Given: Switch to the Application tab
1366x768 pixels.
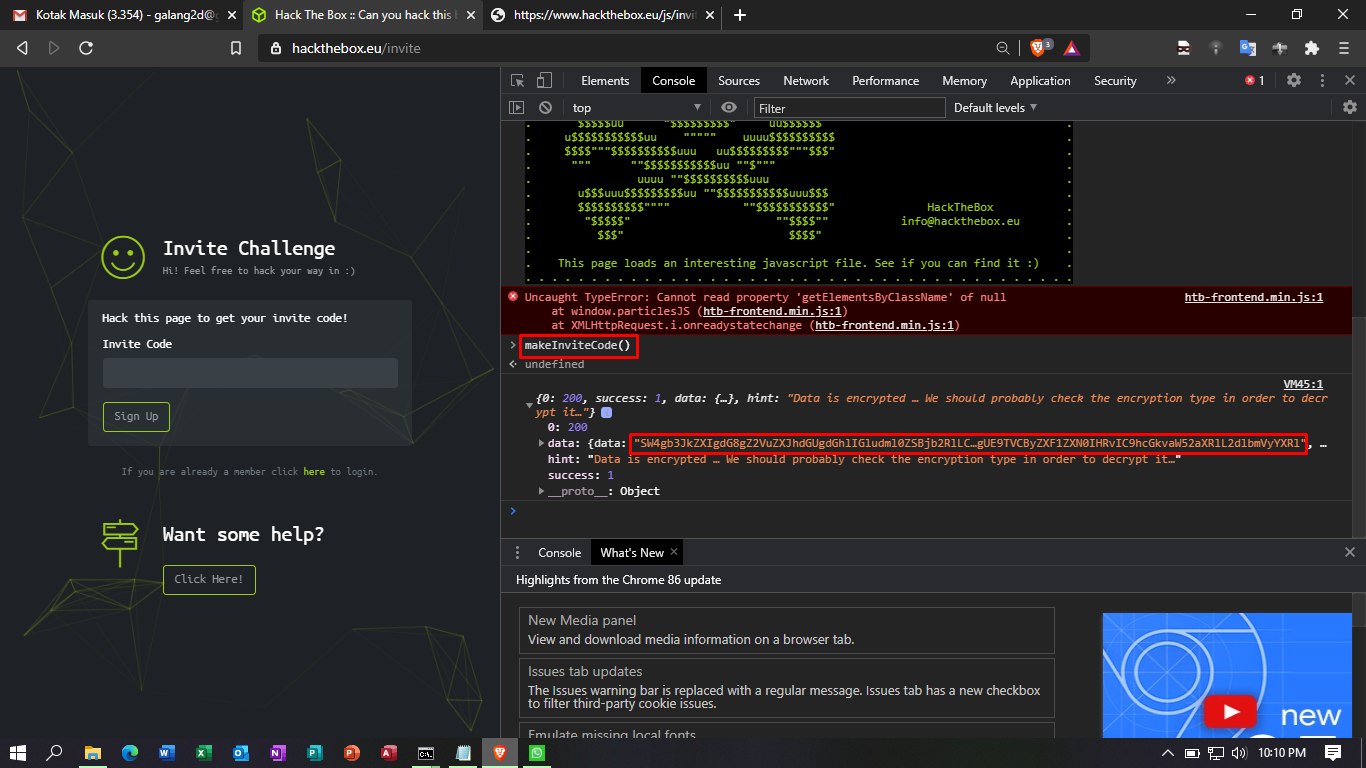Looking at the screenshot, I should pyautogui.click(x=1040, y=81).
